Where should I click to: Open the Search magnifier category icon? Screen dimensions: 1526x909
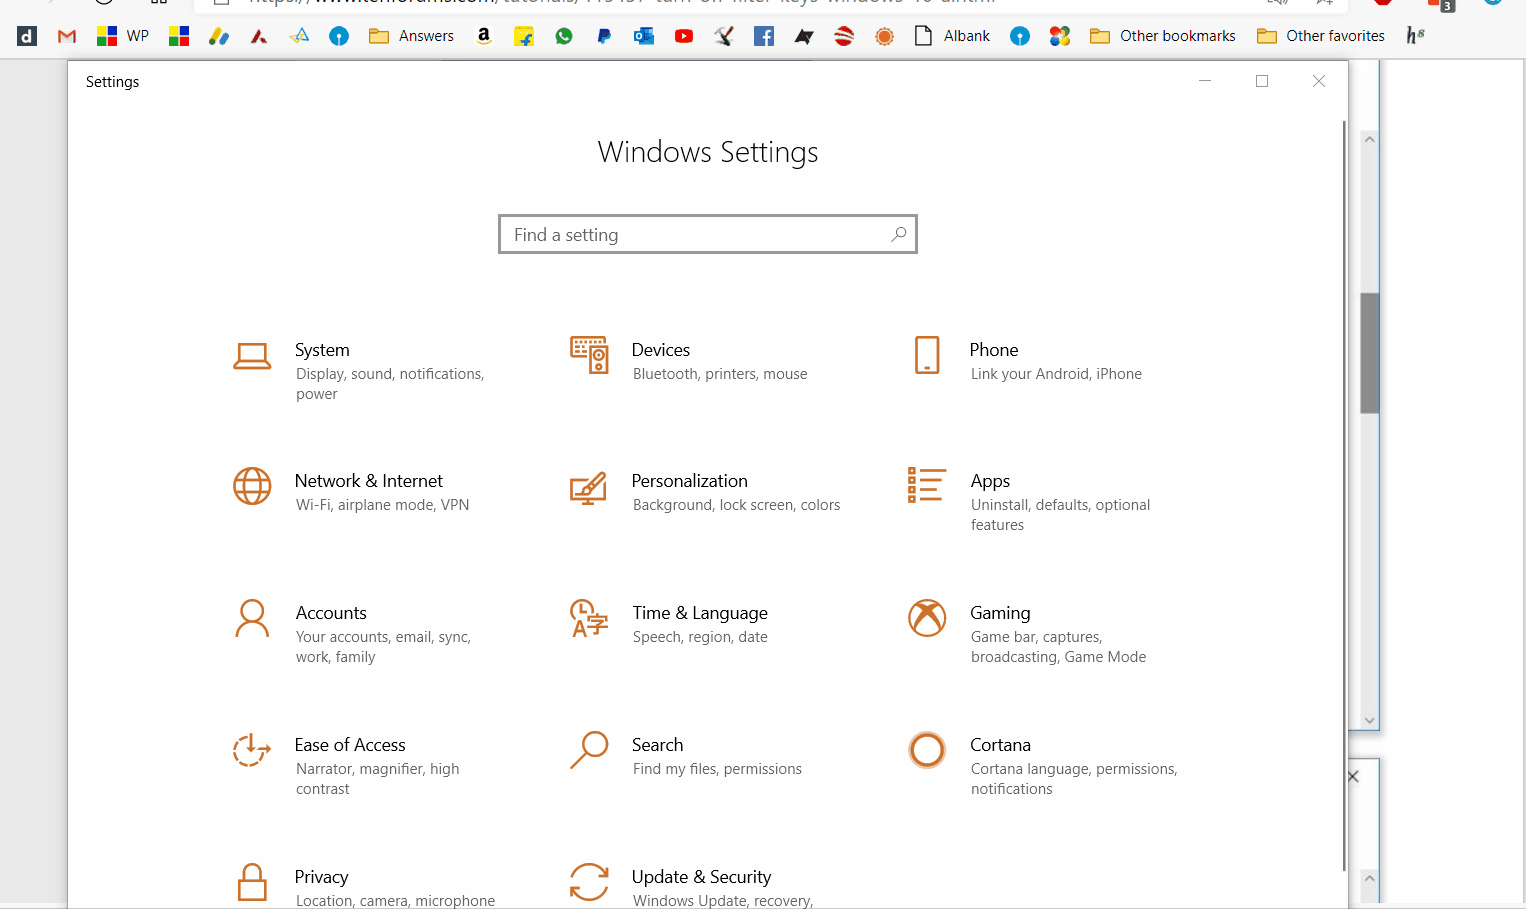pyautogui.click(x=589, y=750)
